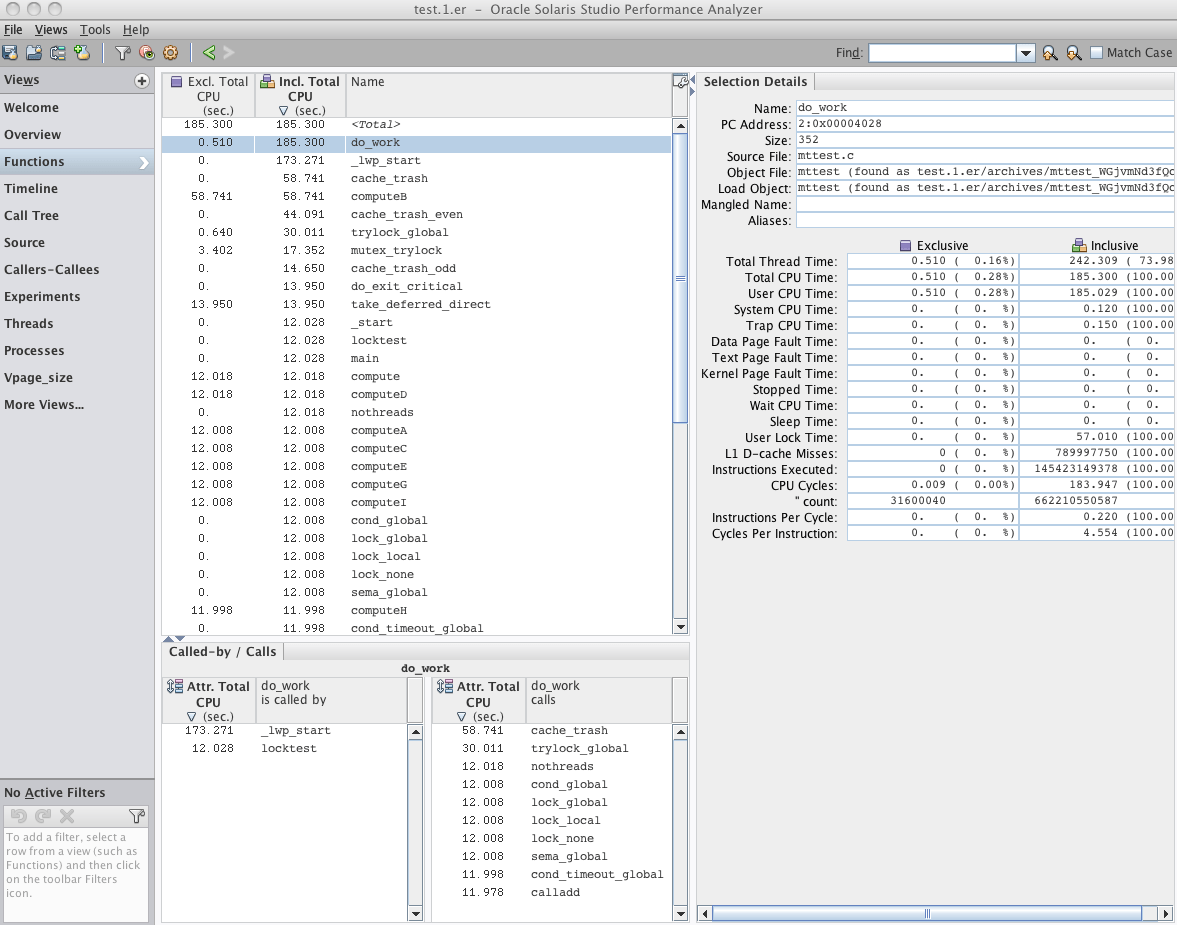The image size is (1177, 925).
Task: Select the Called-by / Calls tab
Action: [x=222, y=652]
